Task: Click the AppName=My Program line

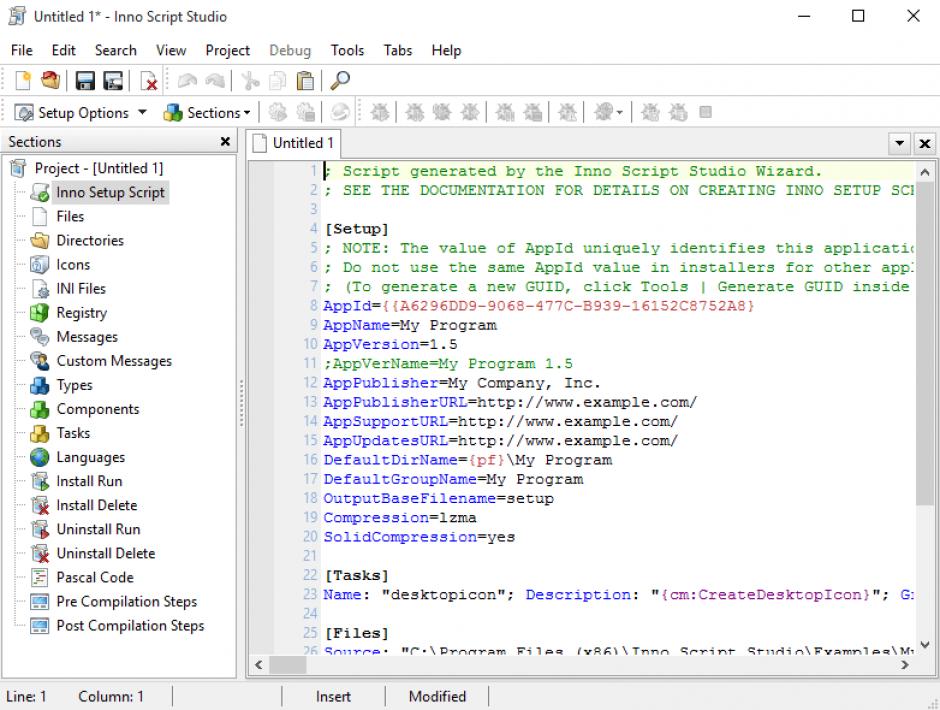Action: (410, 325)
